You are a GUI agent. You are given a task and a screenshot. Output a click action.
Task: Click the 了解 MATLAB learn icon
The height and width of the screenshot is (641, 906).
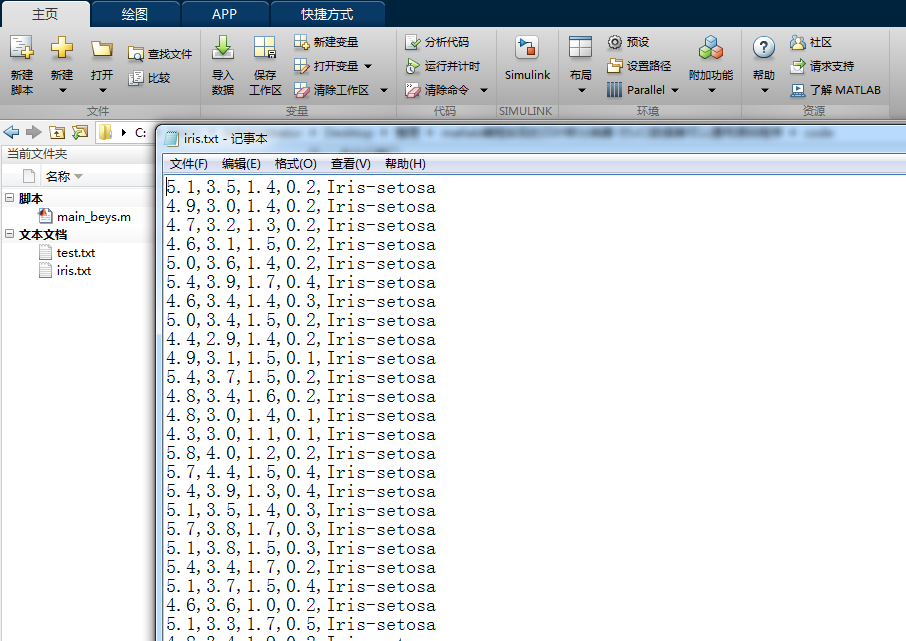pos(798,90)
